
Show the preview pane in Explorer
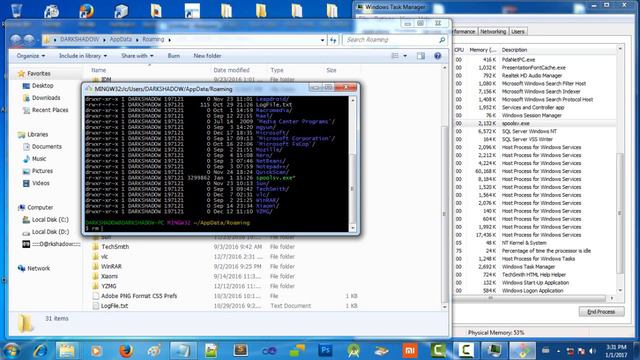(421, 56)
